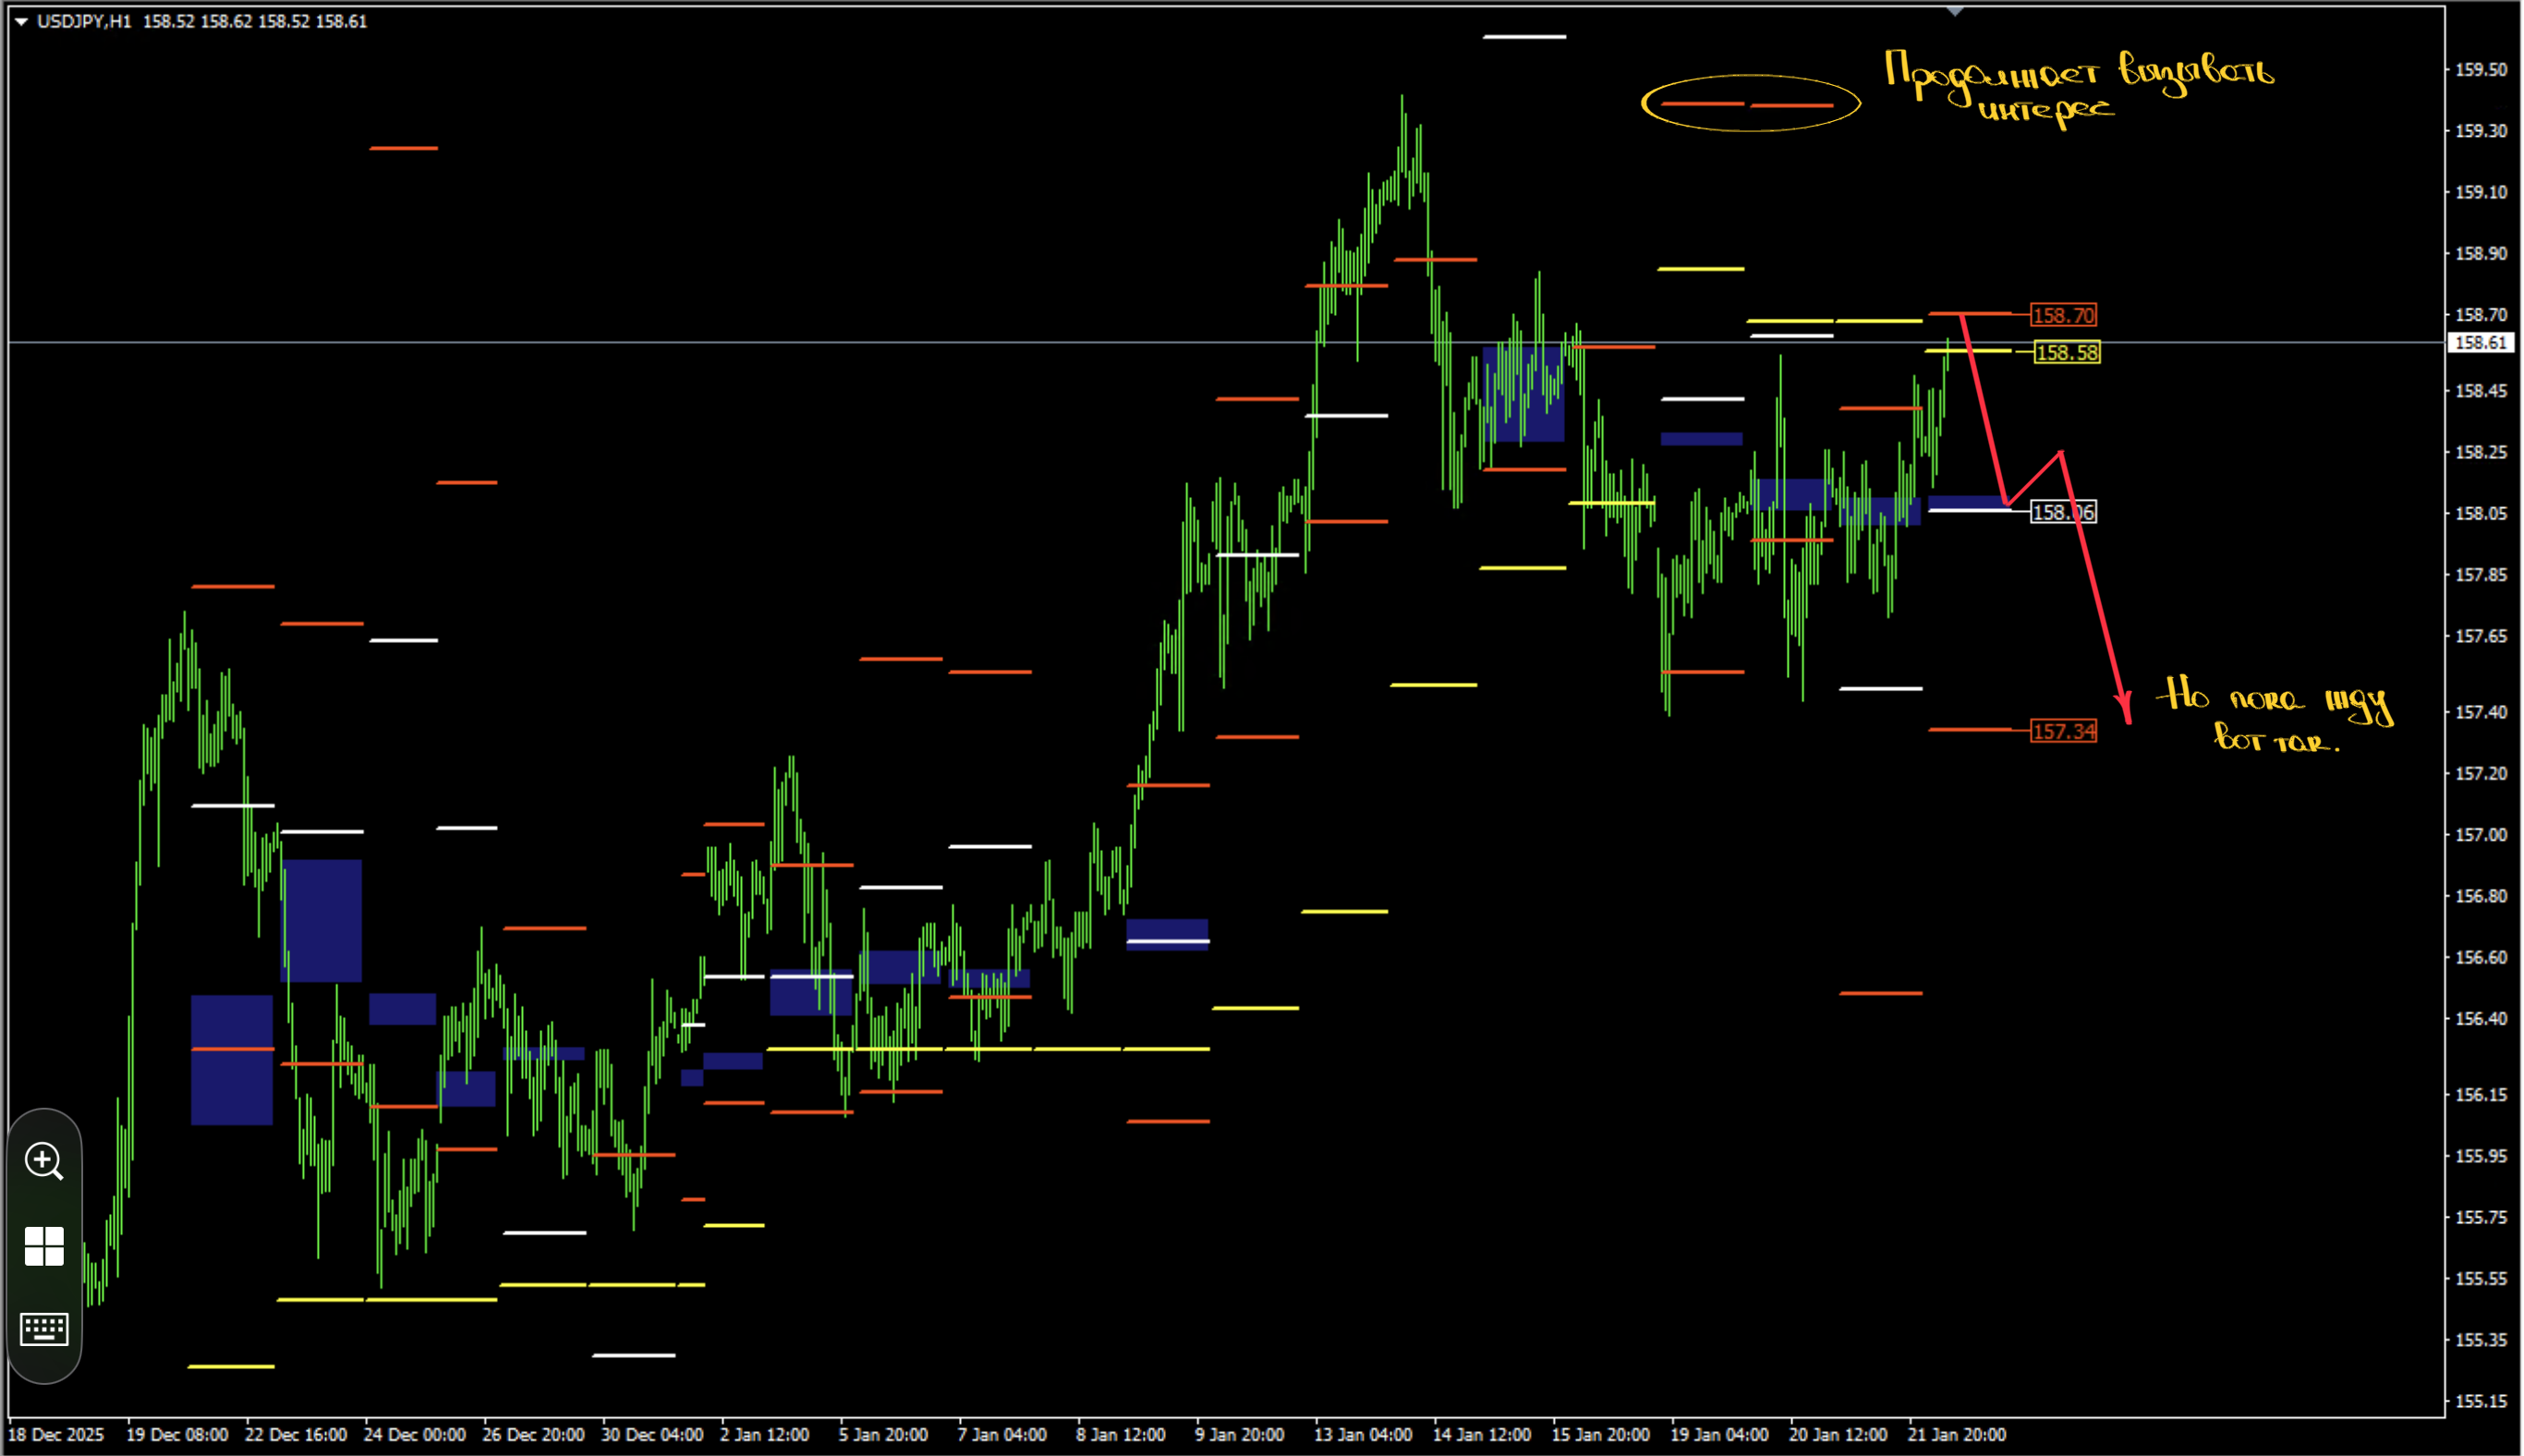Select the 157.34 red level label
The width and height of the screenshot is (2524, 1456).
pos(2064,731)
